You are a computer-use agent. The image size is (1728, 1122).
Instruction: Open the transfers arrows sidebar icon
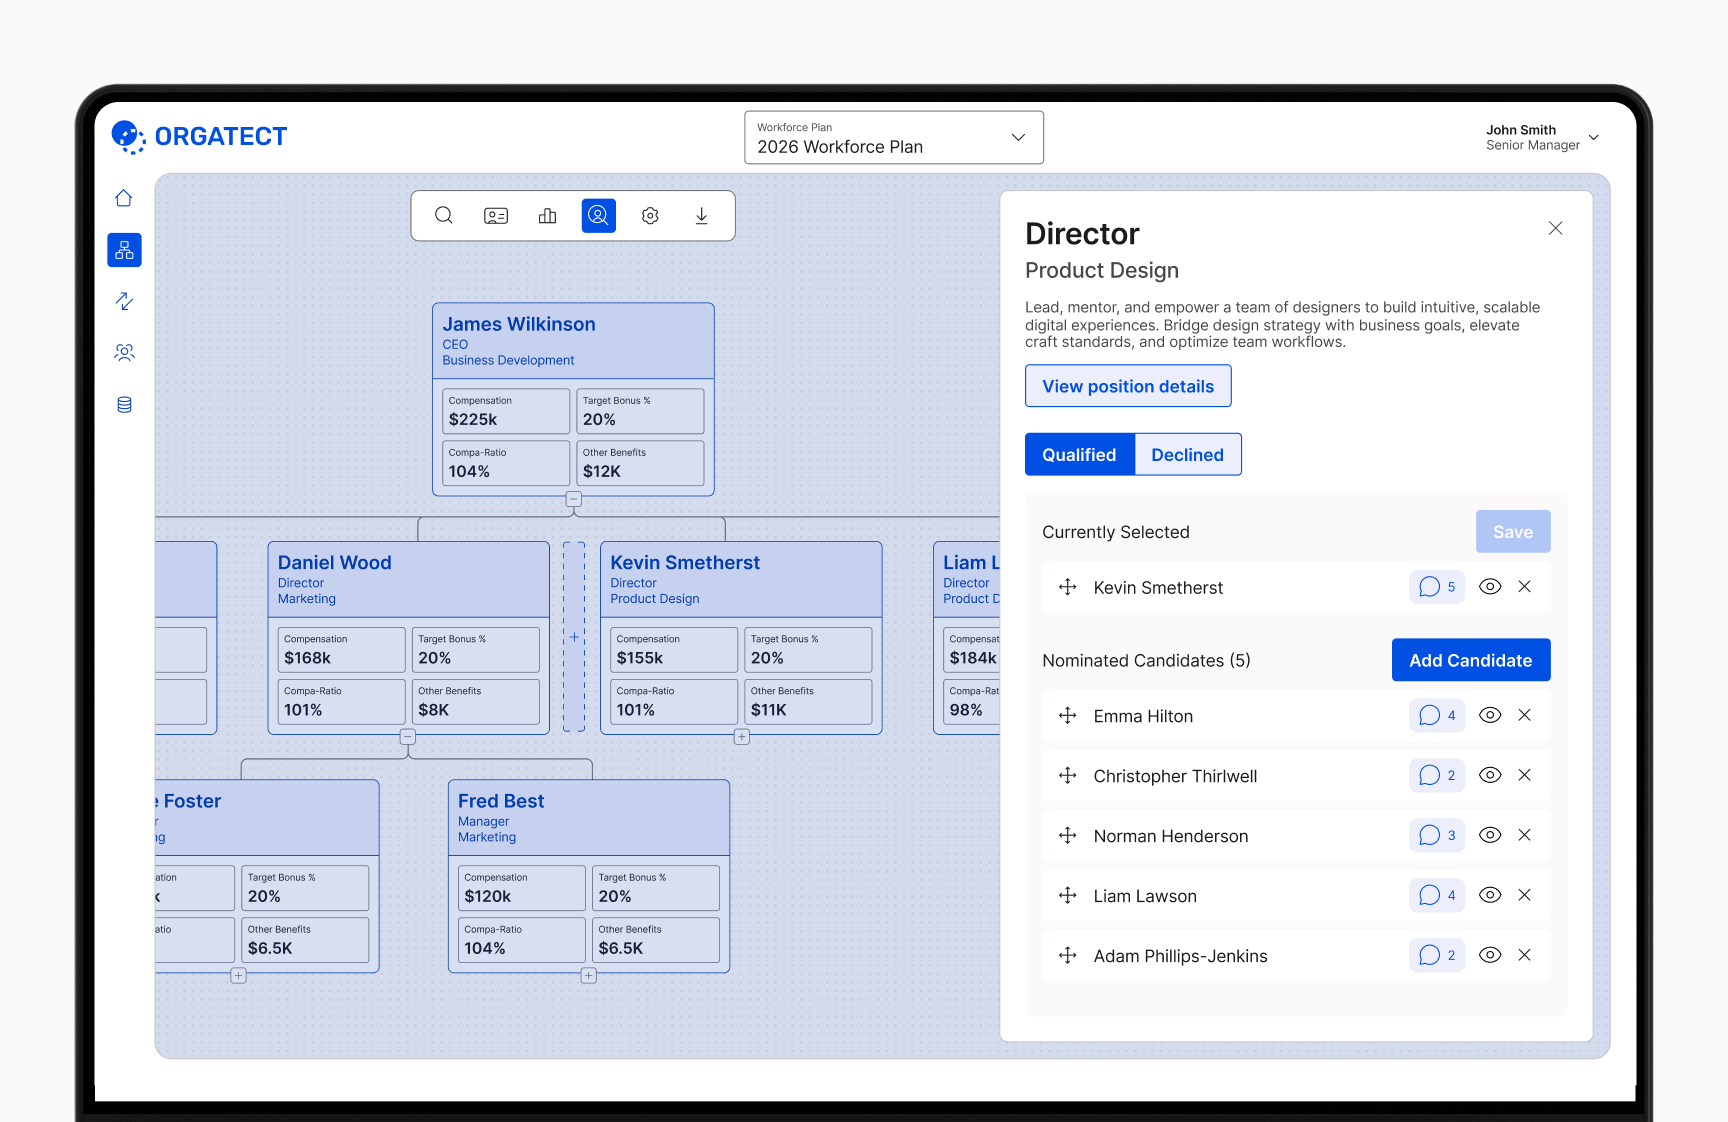pos(124,301)
